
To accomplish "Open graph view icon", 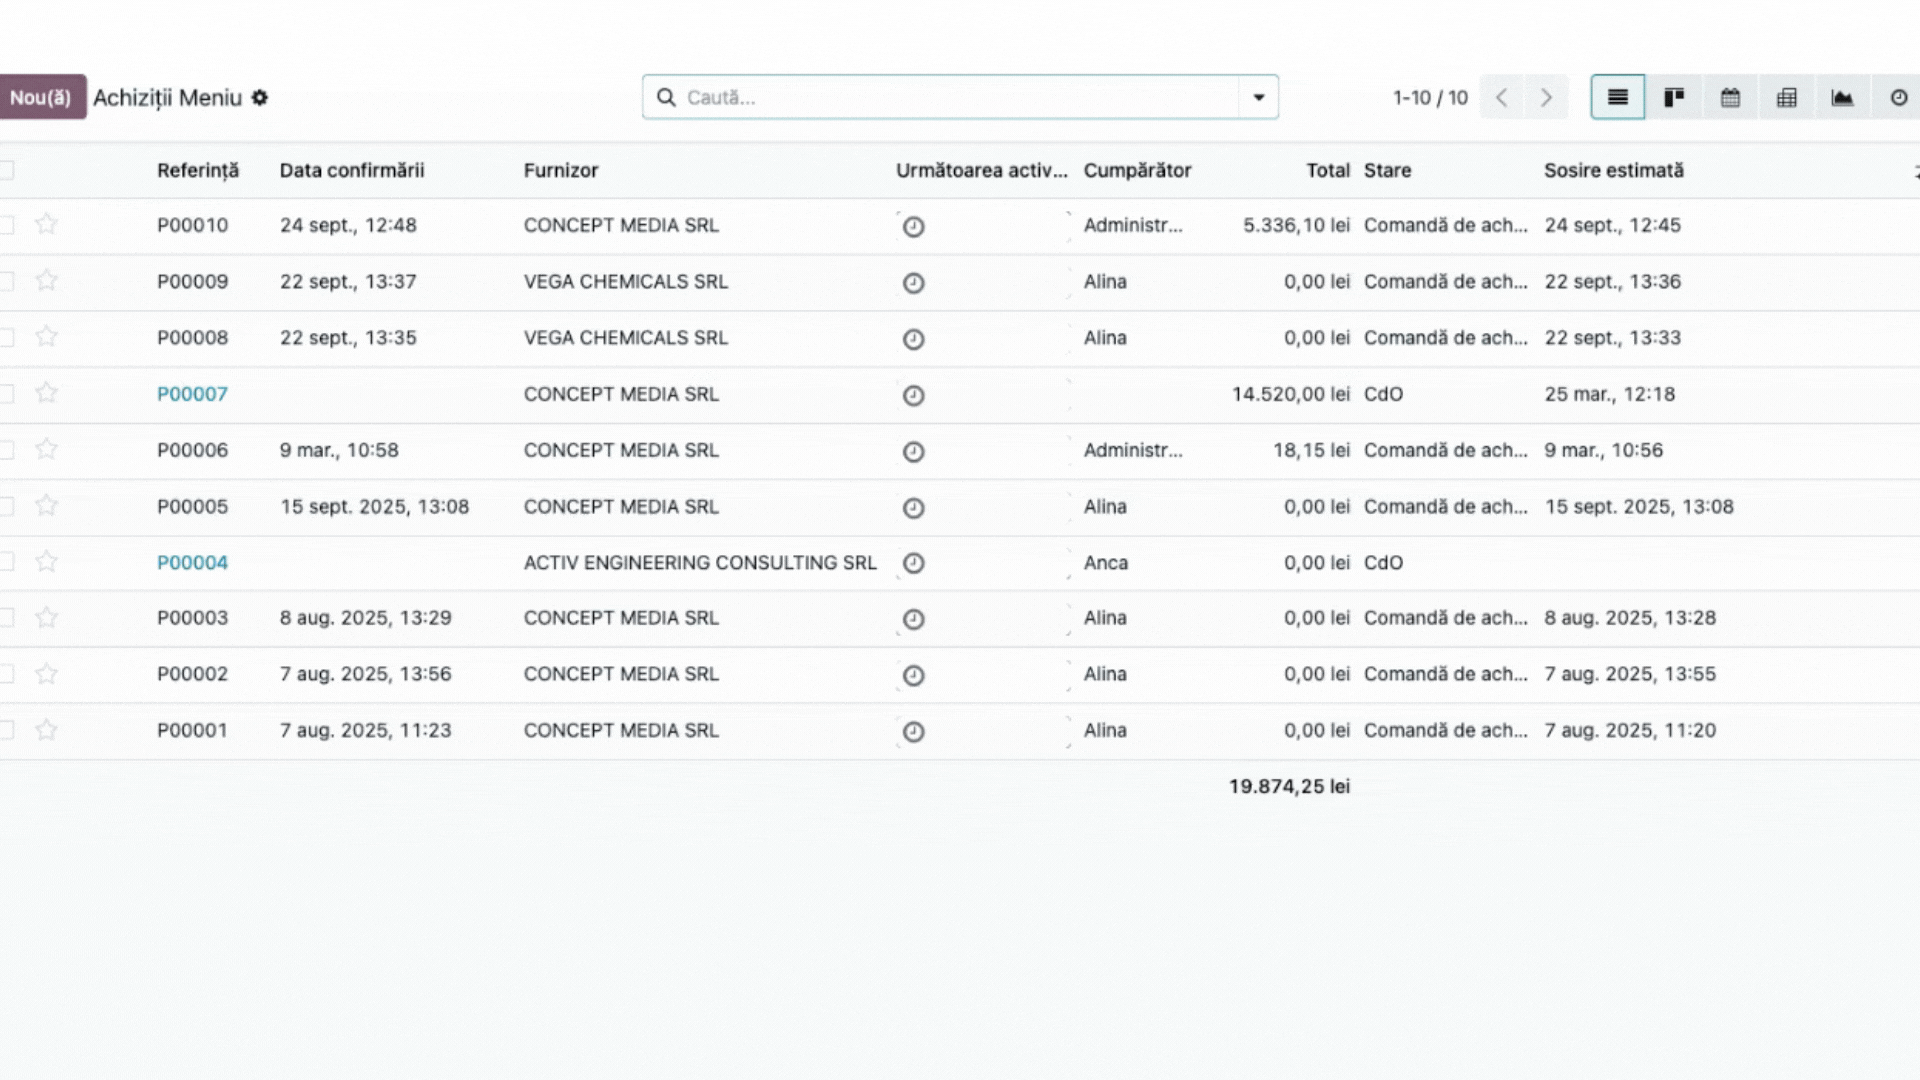I will (x=1842, y=97).
